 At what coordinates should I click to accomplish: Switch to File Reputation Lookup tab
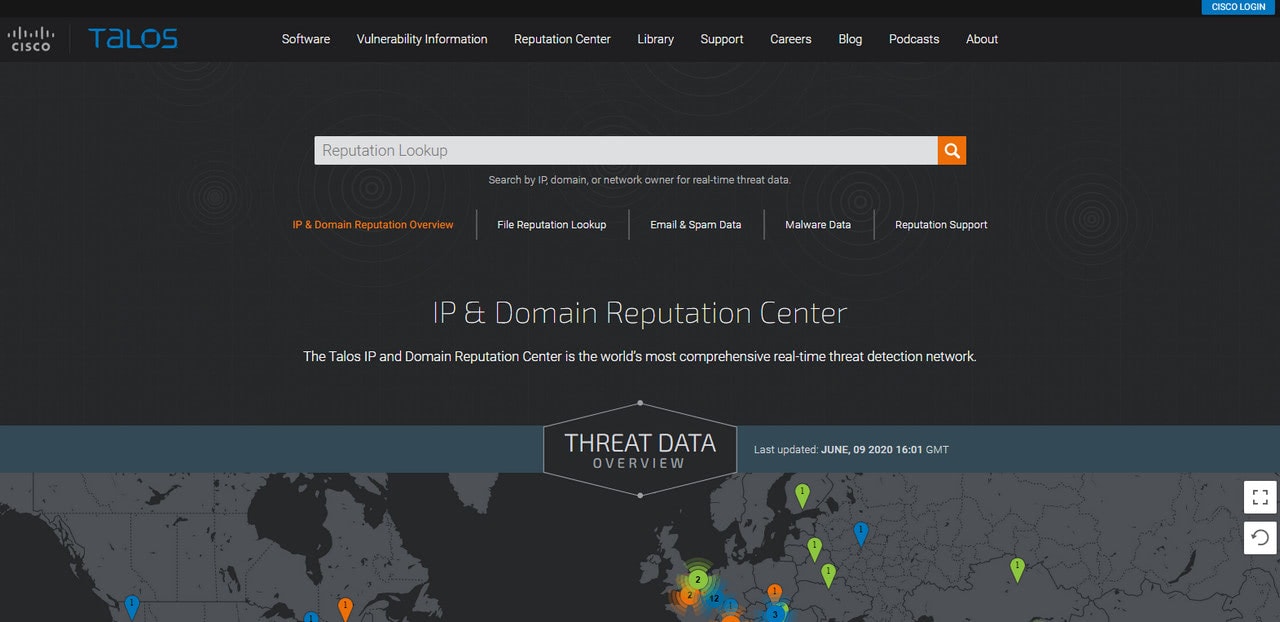(x=552, y=225)
